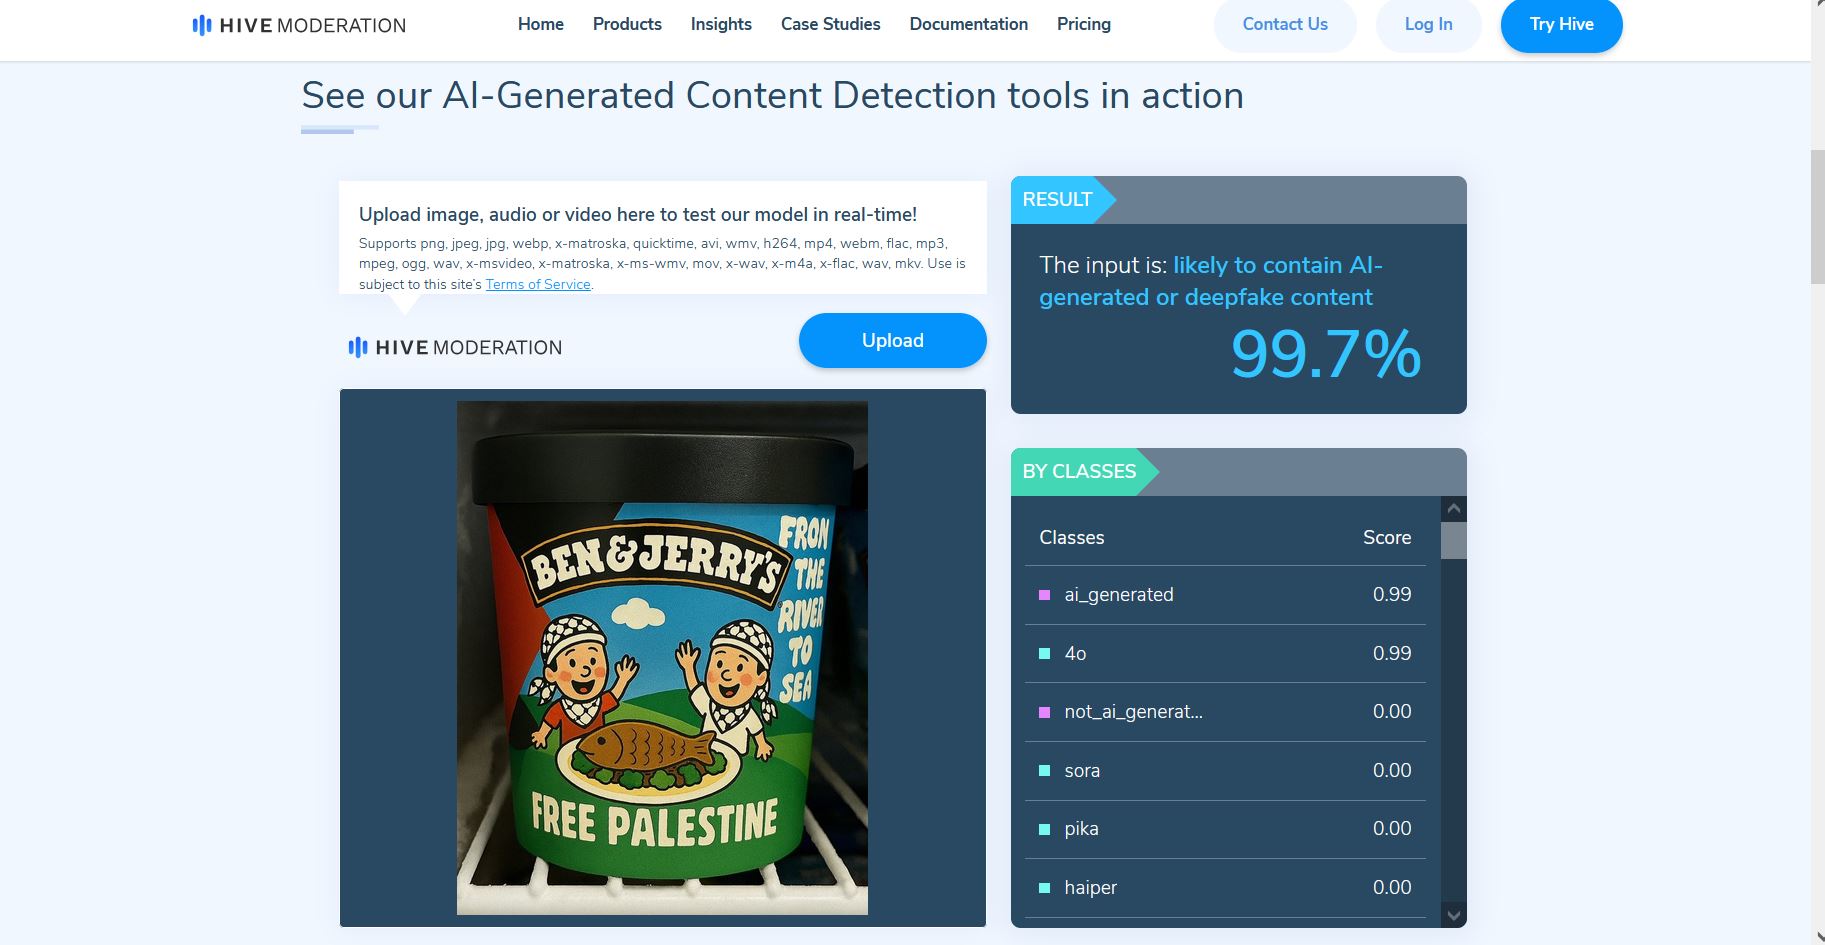Click the Hive Moderation logo in header

(299, 25)
